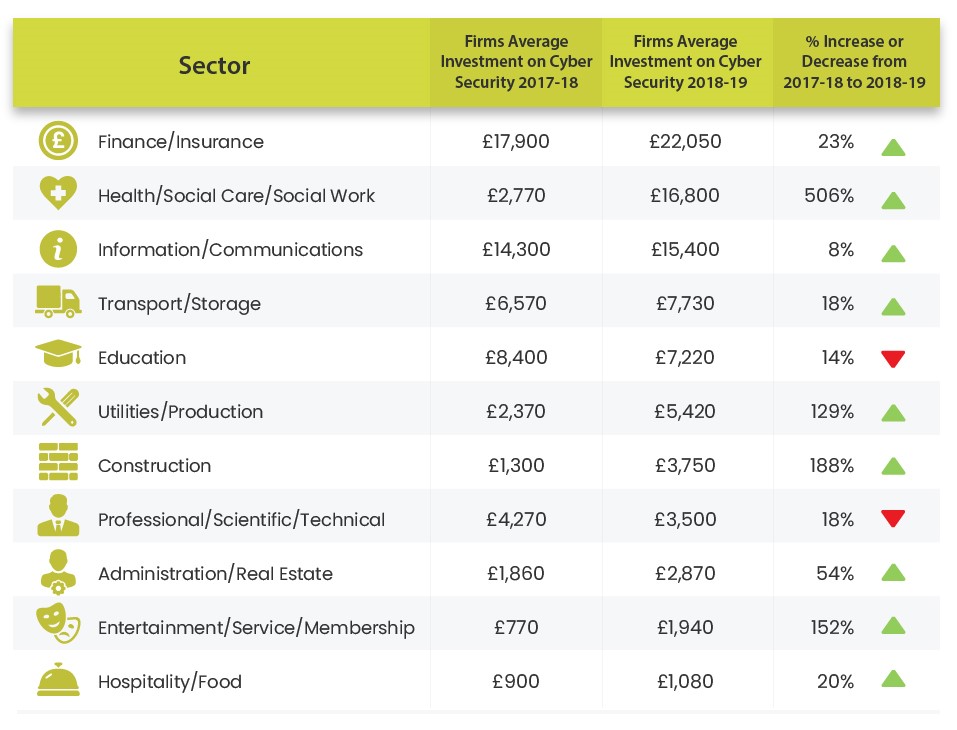Click the % Increase or Decrease header
Screen dimensions: 957x730
[x=854, y=62]
